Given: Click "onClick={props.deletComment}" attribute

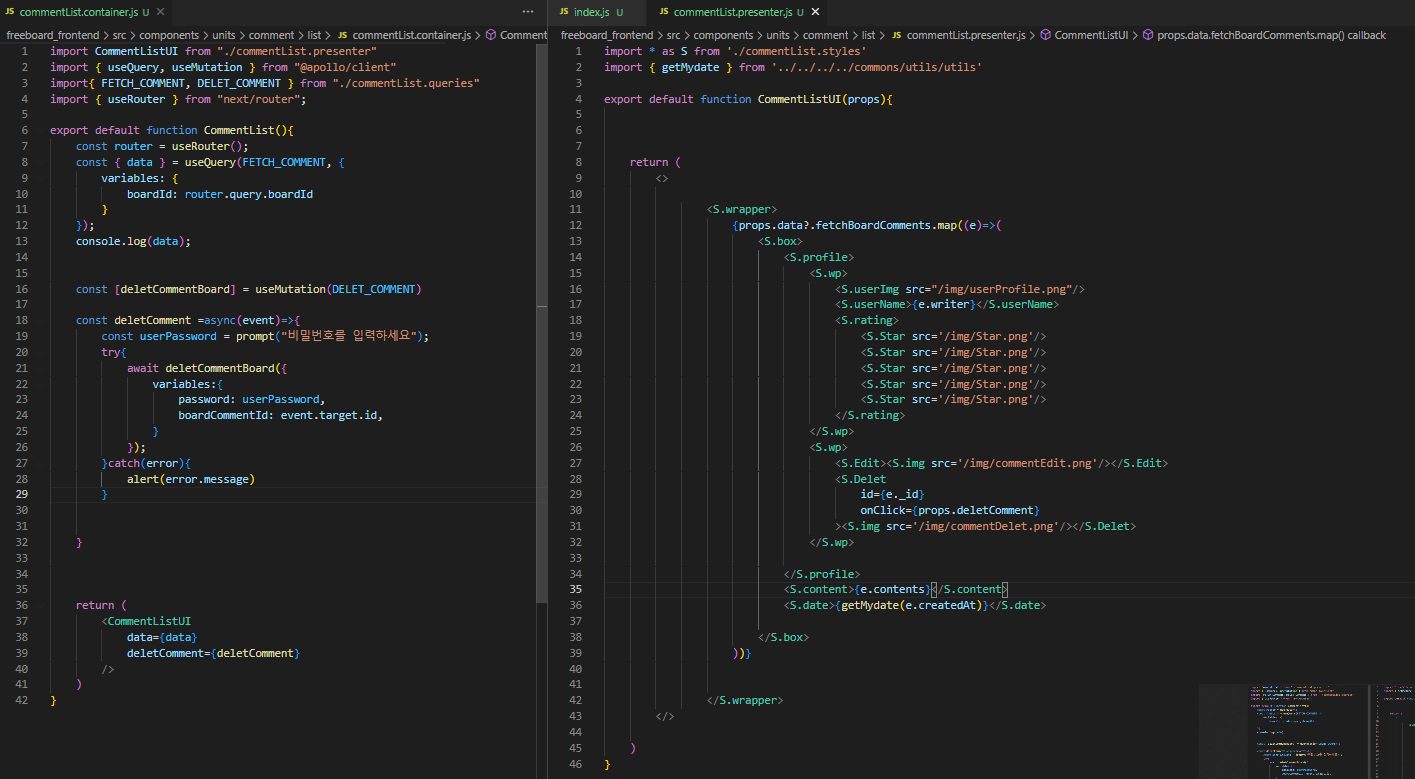Looking at the screenshot, I should (x=951, y=510).
